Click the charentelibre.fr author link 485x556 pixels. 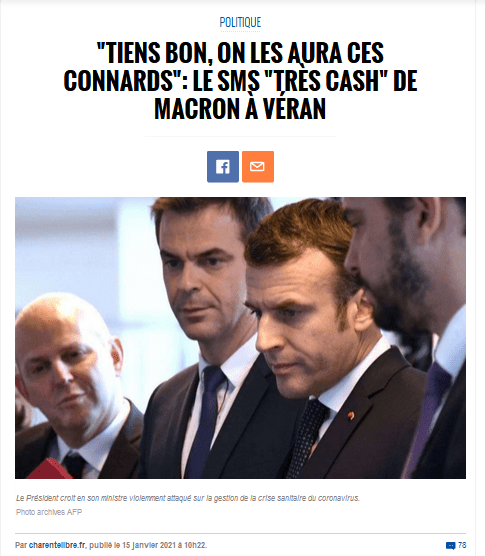coord(57,545)
